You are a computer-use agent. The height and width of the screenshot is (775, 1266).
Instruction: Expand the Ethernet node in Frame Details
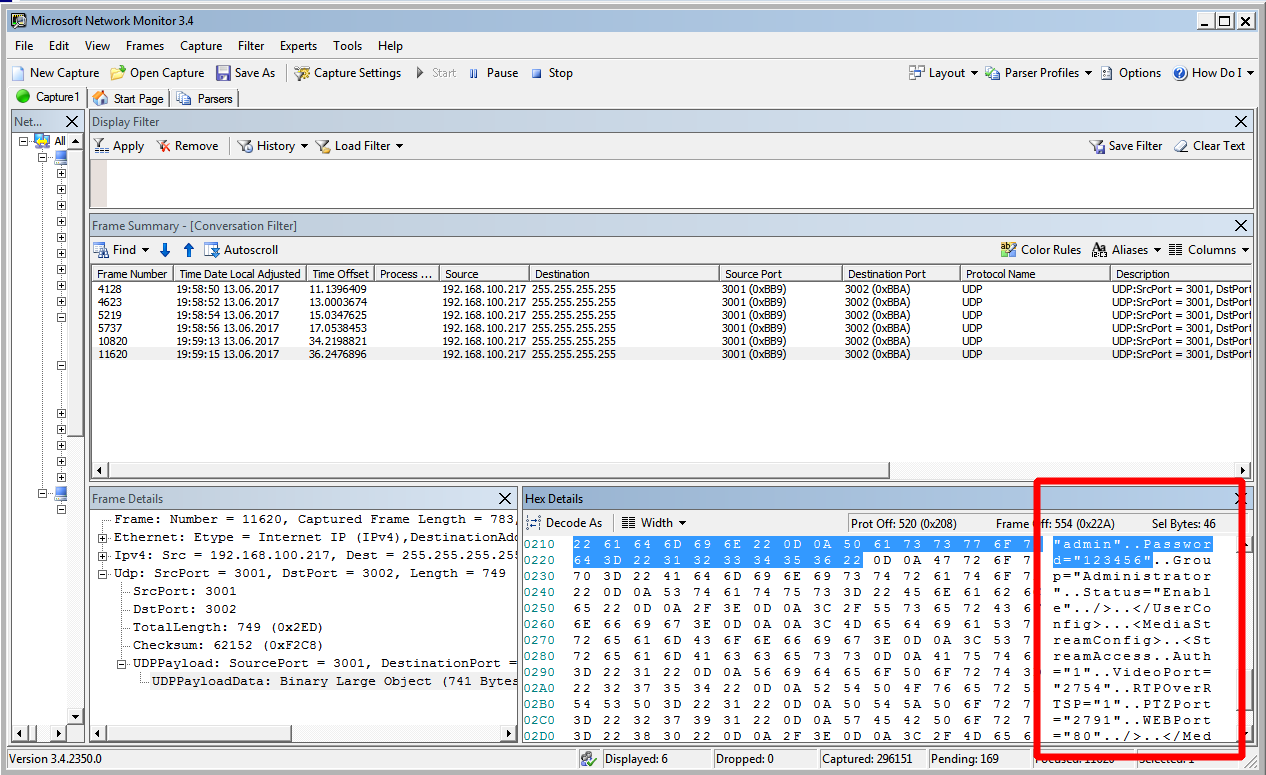click(103, 538)
